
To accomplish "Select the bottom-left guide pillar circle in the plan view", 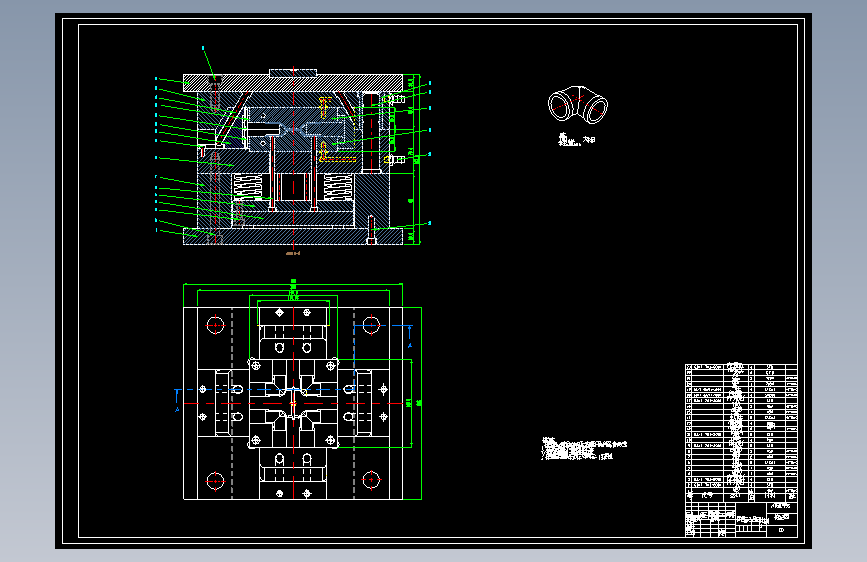I will pyautogui.click(x=215, y=481).
